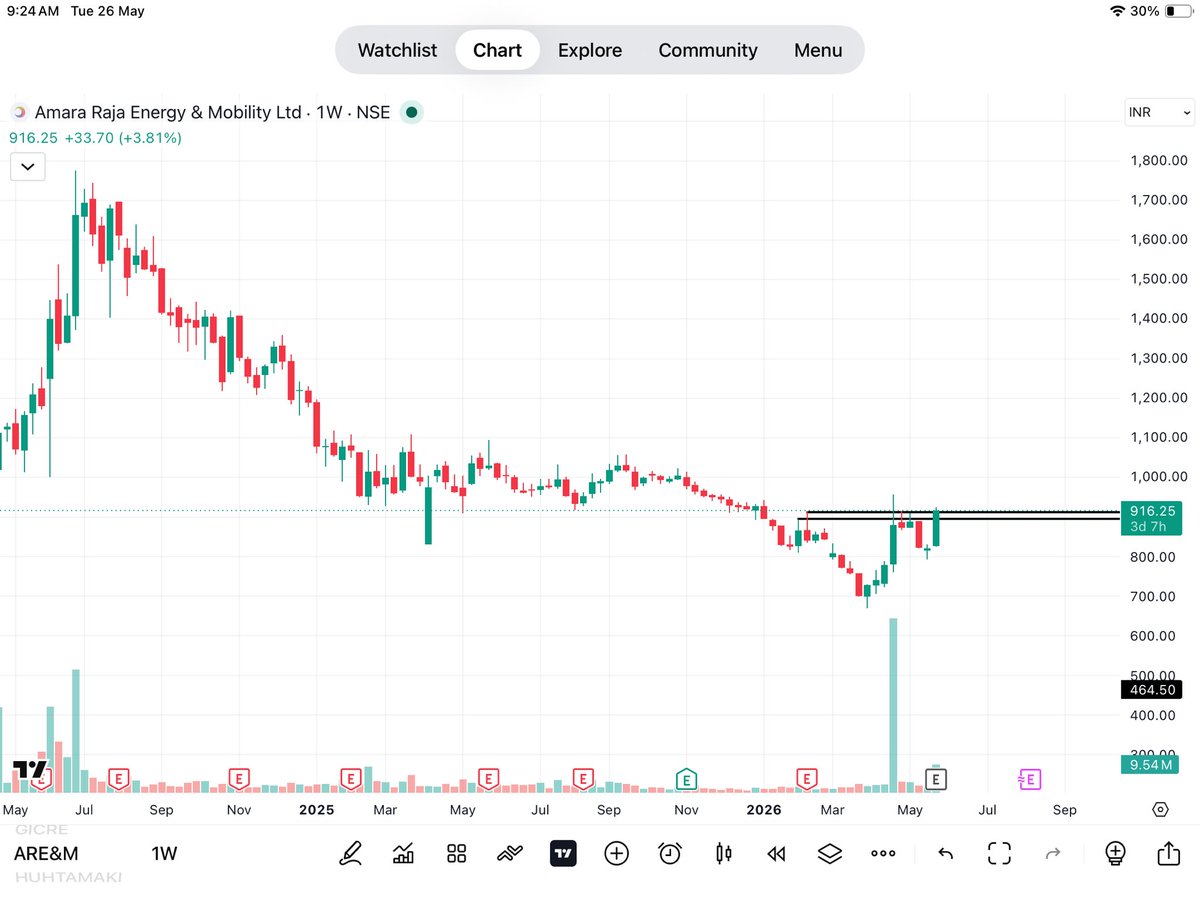Enter fullscreen mode with the corner-brackets icon
The image size is (1200, 900).
pos(999,853)
